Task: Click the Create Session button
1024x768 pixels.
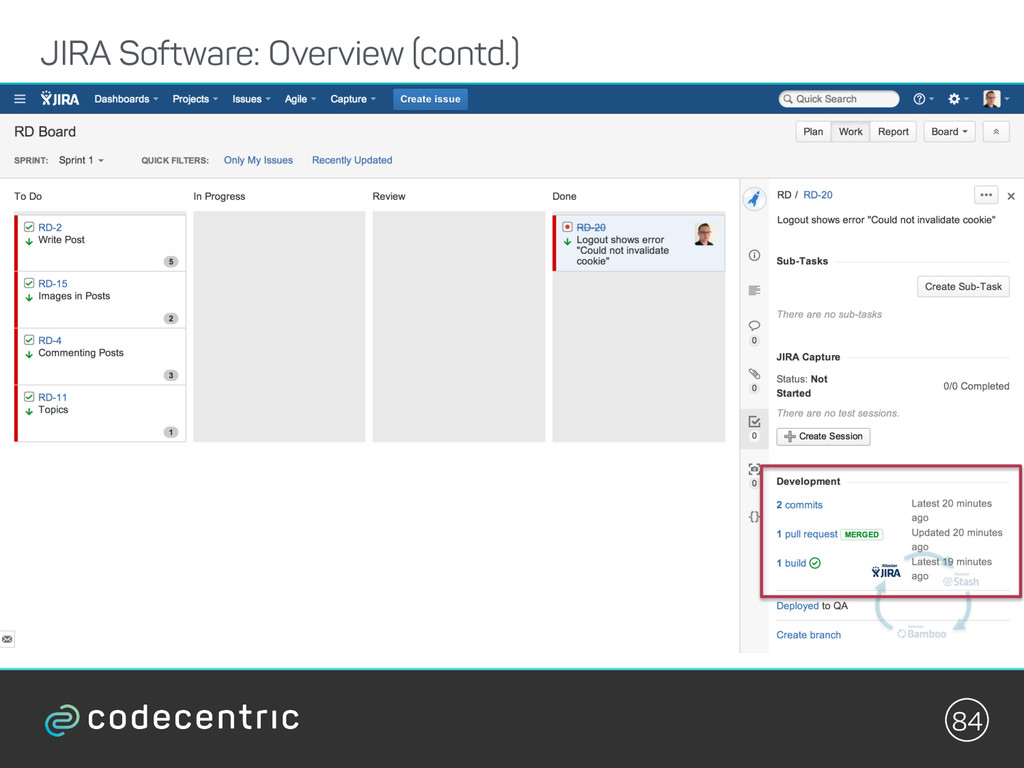Action: (823, 436)
